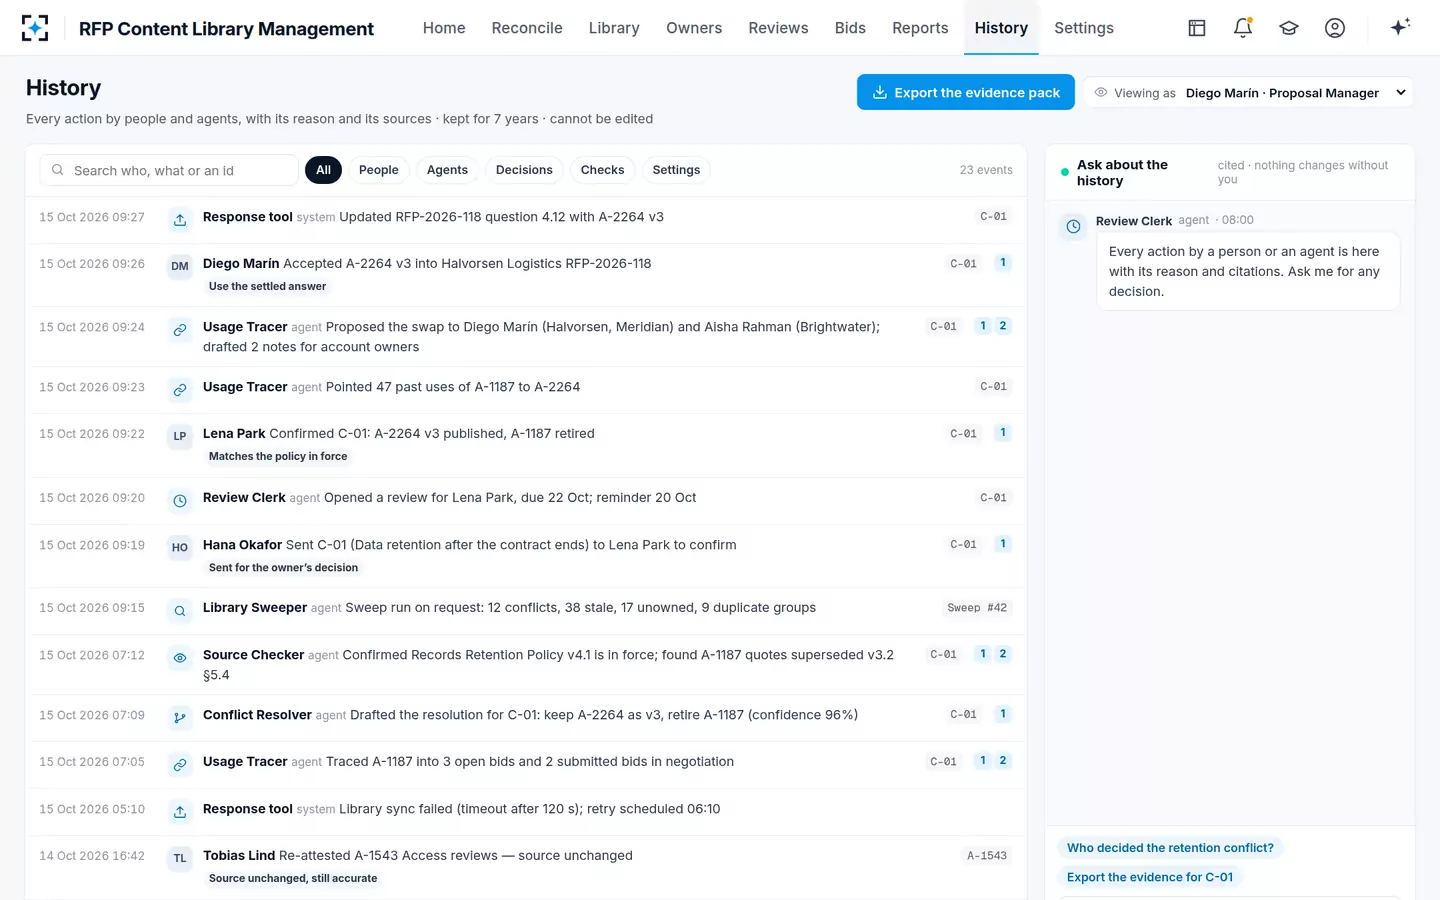The width and height of the screenshot is (1440, 900).
Task: Open the Owners tab
Action: click(x=694, y=28)
